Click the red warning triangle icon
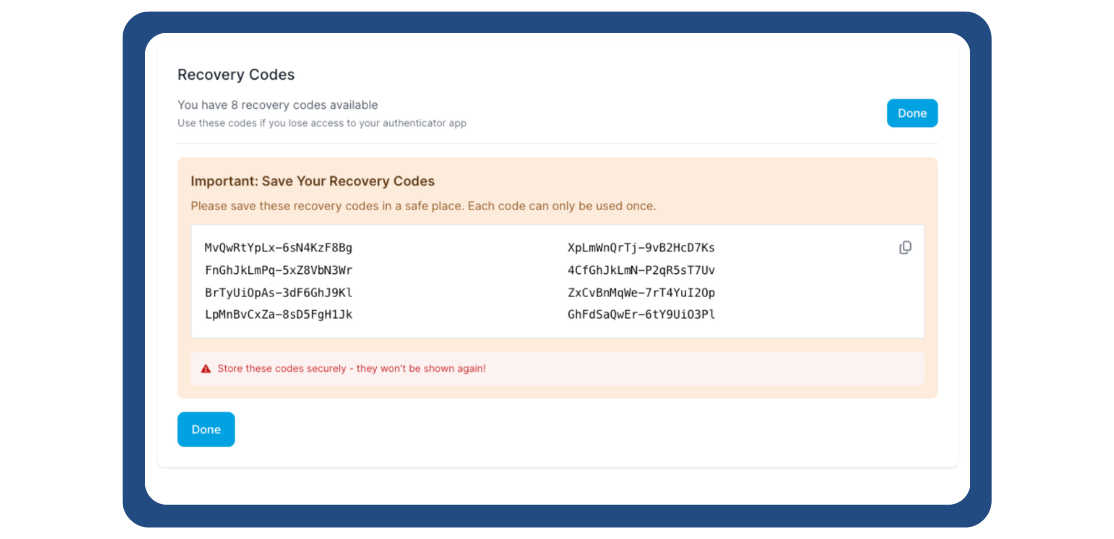Image resolution: width=1114 pixels, height=539 pixels. pyautogui.click(x=206, y=369)
